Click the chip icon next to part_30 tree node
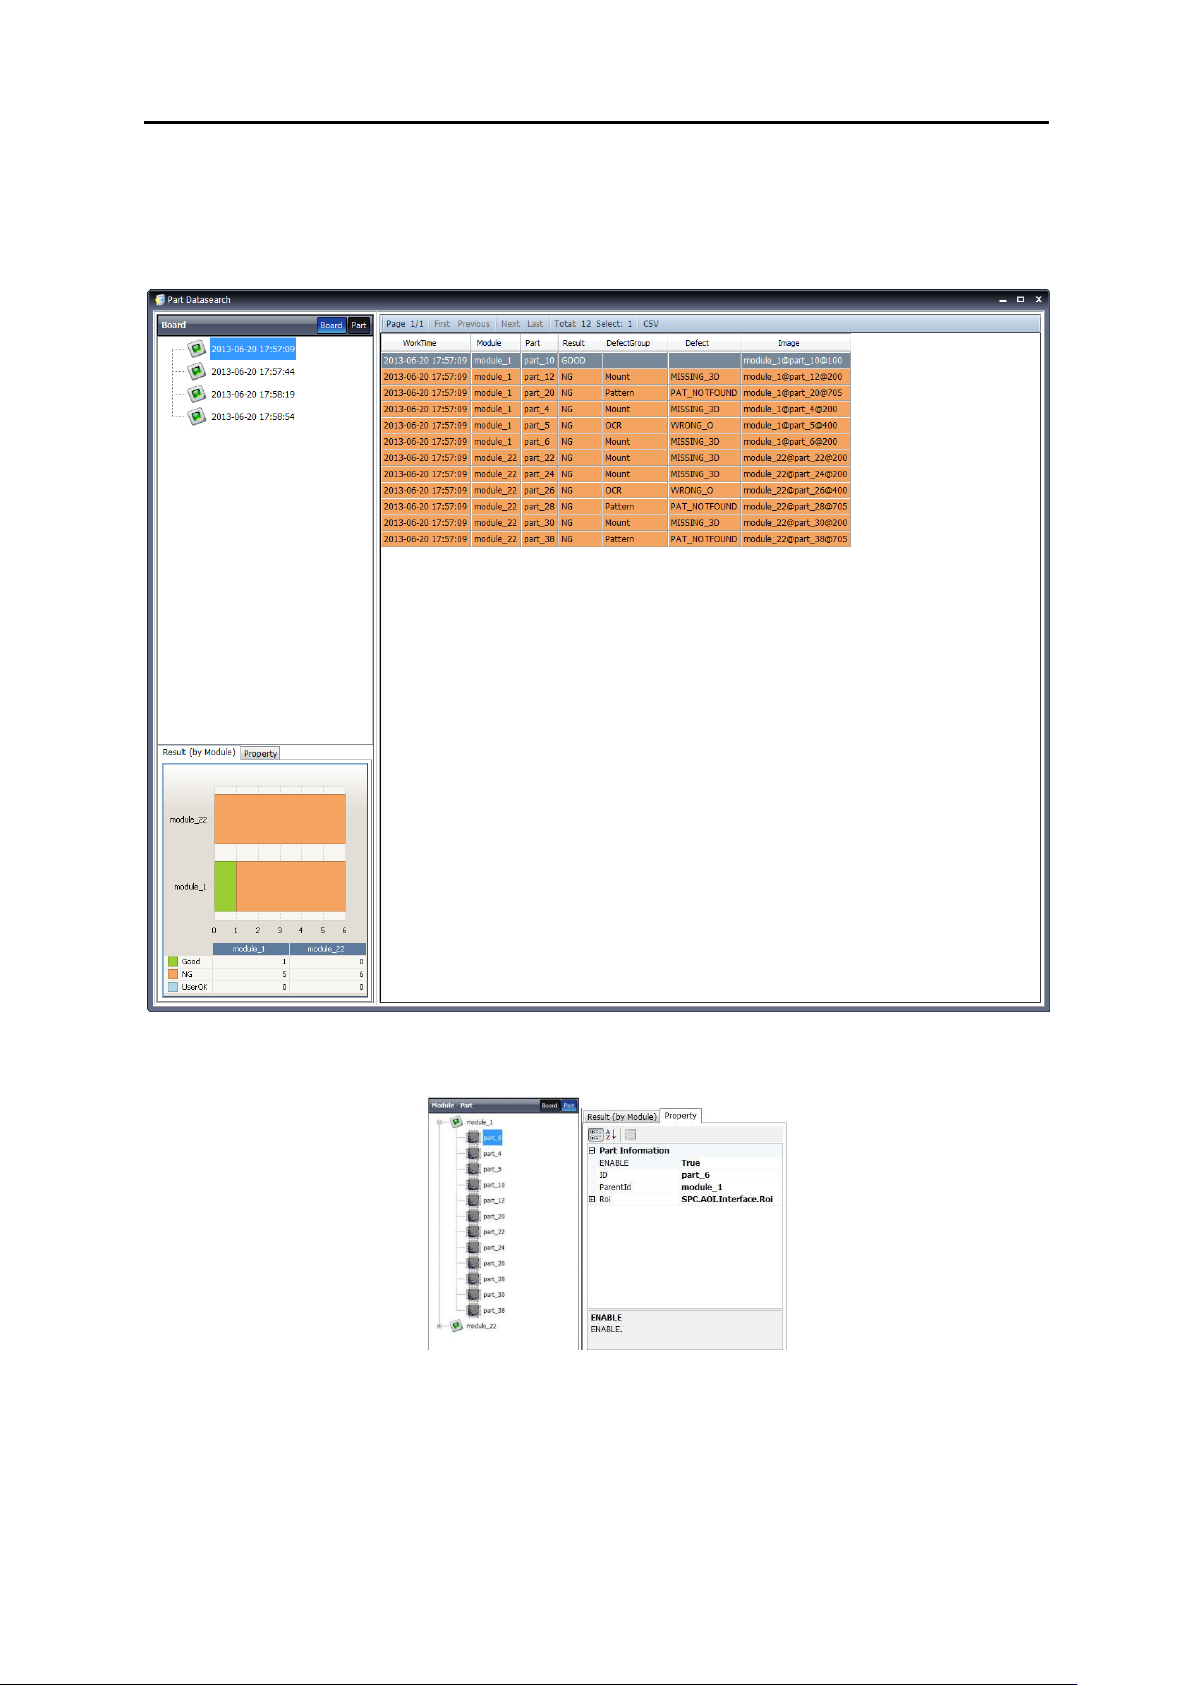Screen dimensions: 1192x1685 474,1295
